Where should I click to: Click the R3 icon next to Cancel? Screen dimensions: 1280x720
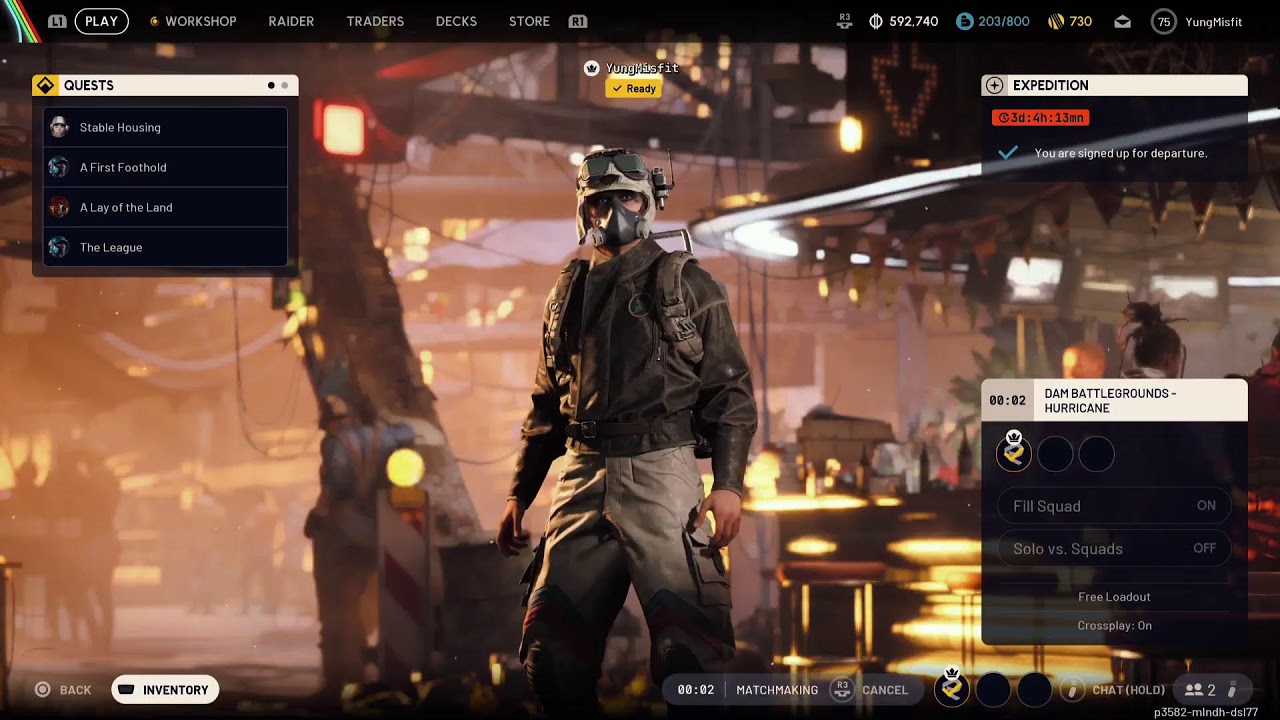842,689
